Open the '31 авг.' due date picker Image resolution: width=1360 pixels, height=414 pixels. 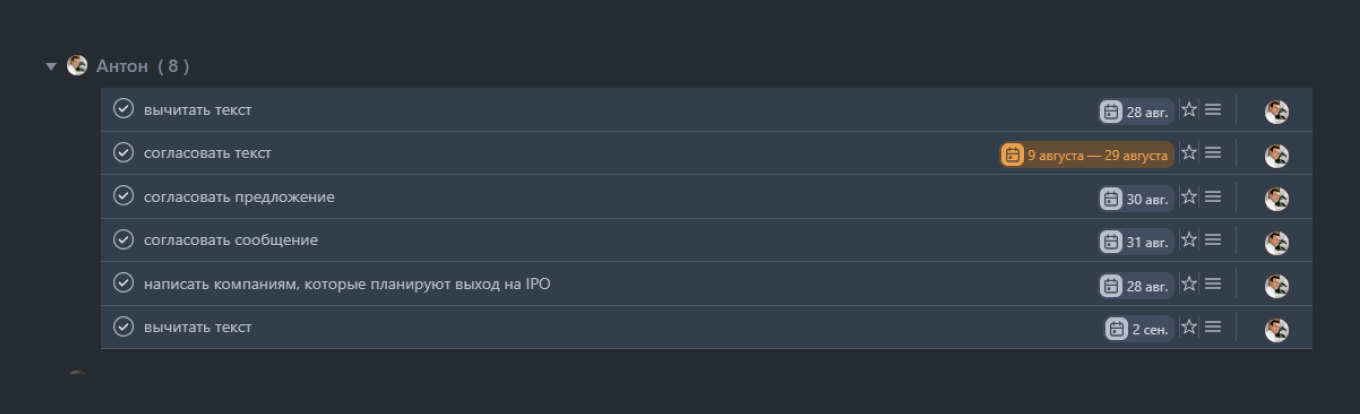click(1136, 242)
